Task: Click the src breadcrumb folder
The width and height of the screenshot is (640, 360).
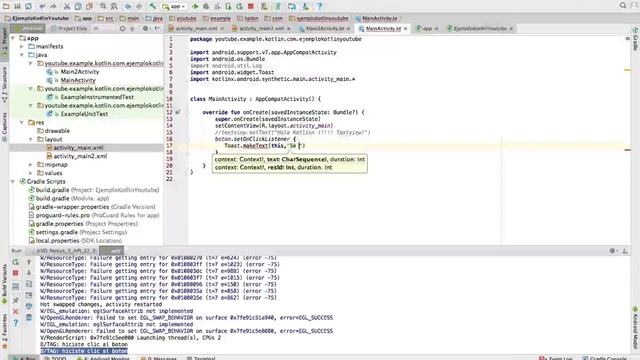Action: click(x=106, y=18)
